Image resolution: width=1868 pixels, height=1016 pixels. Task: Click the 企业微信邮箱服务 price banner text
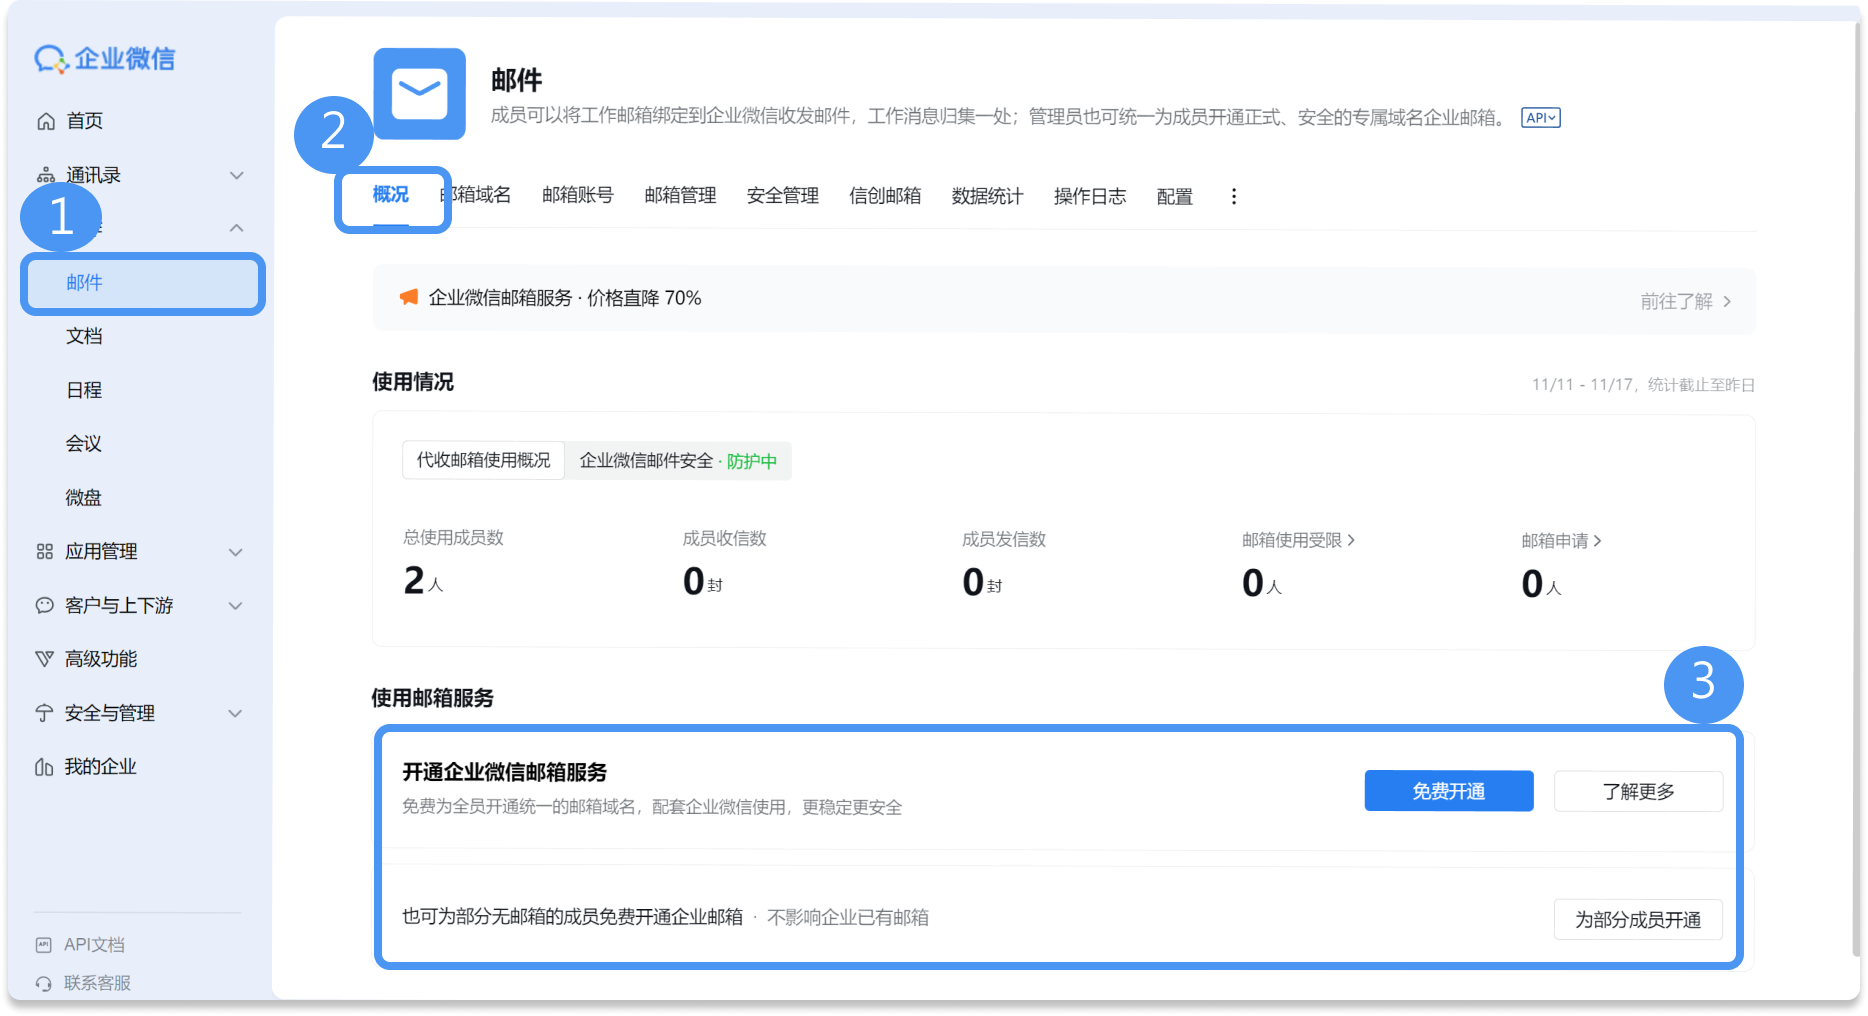click(565, 298)
